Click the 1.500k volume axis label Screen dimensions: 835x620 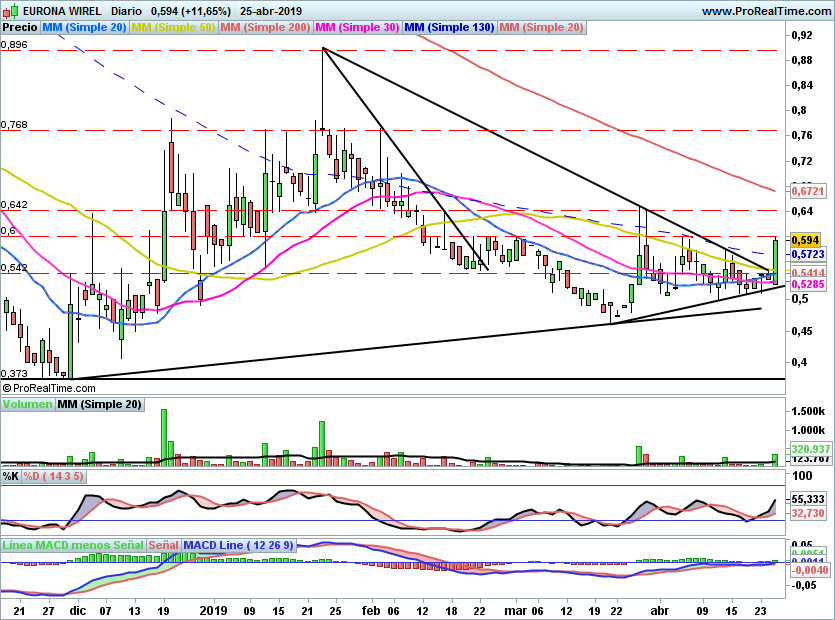[808, 411]
